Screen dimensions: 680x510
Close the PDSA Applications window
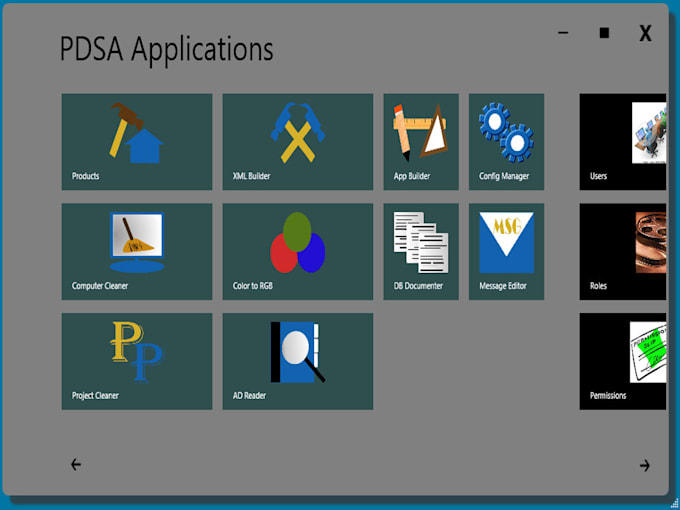point(645,33)
